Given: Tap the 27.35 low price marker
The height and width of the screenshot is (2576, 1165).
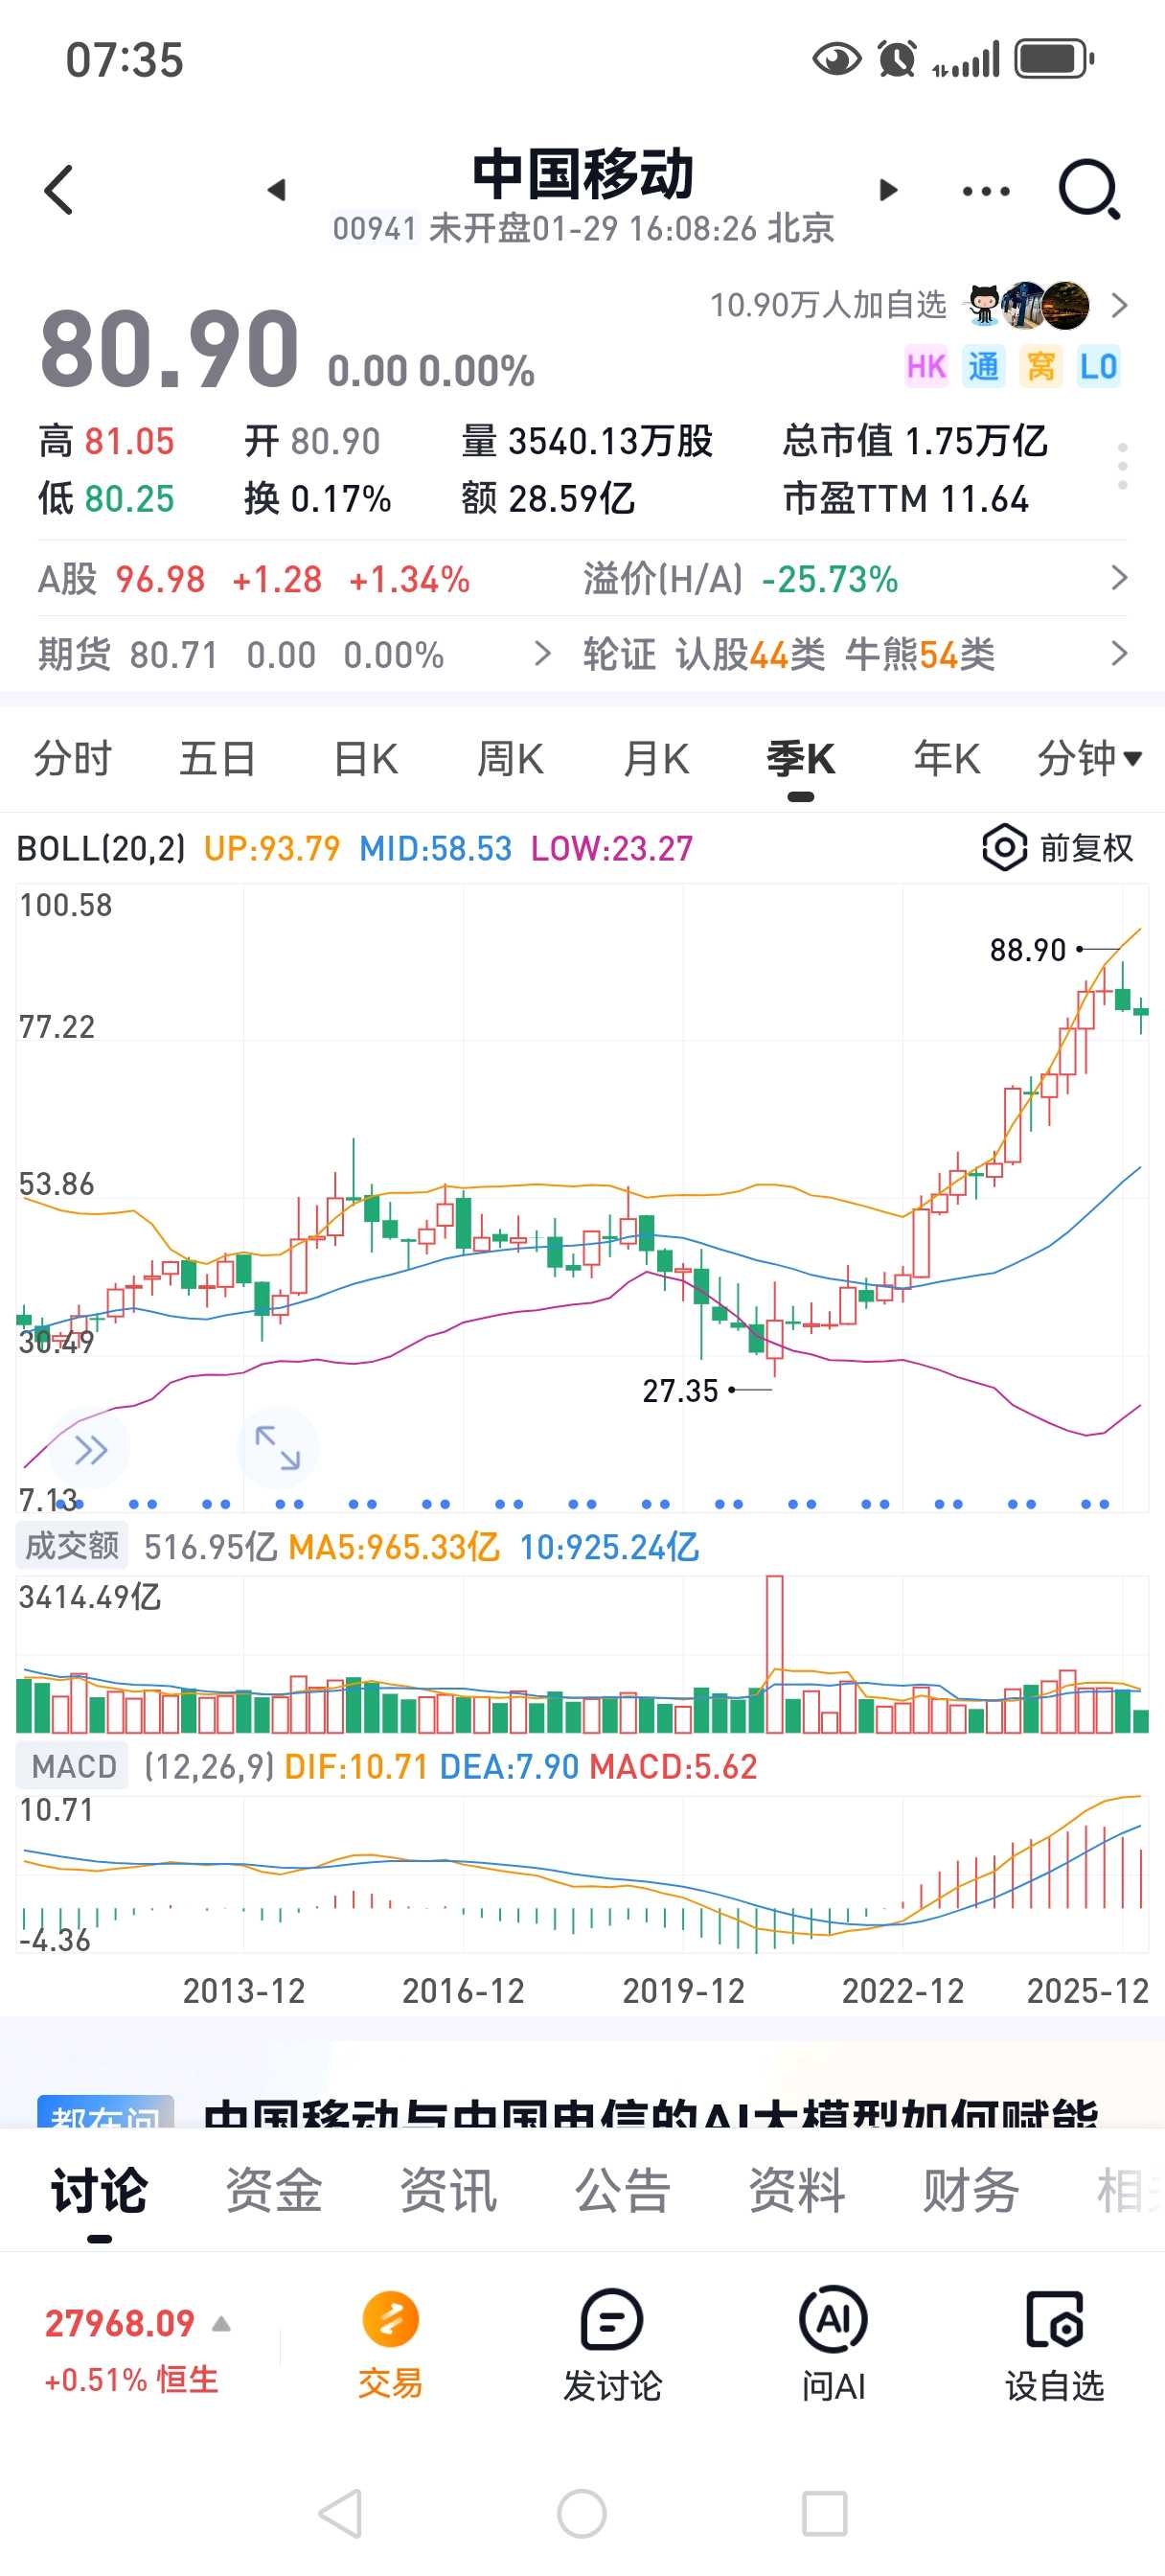Looking at the screenshot, I should coord(680,1390).
